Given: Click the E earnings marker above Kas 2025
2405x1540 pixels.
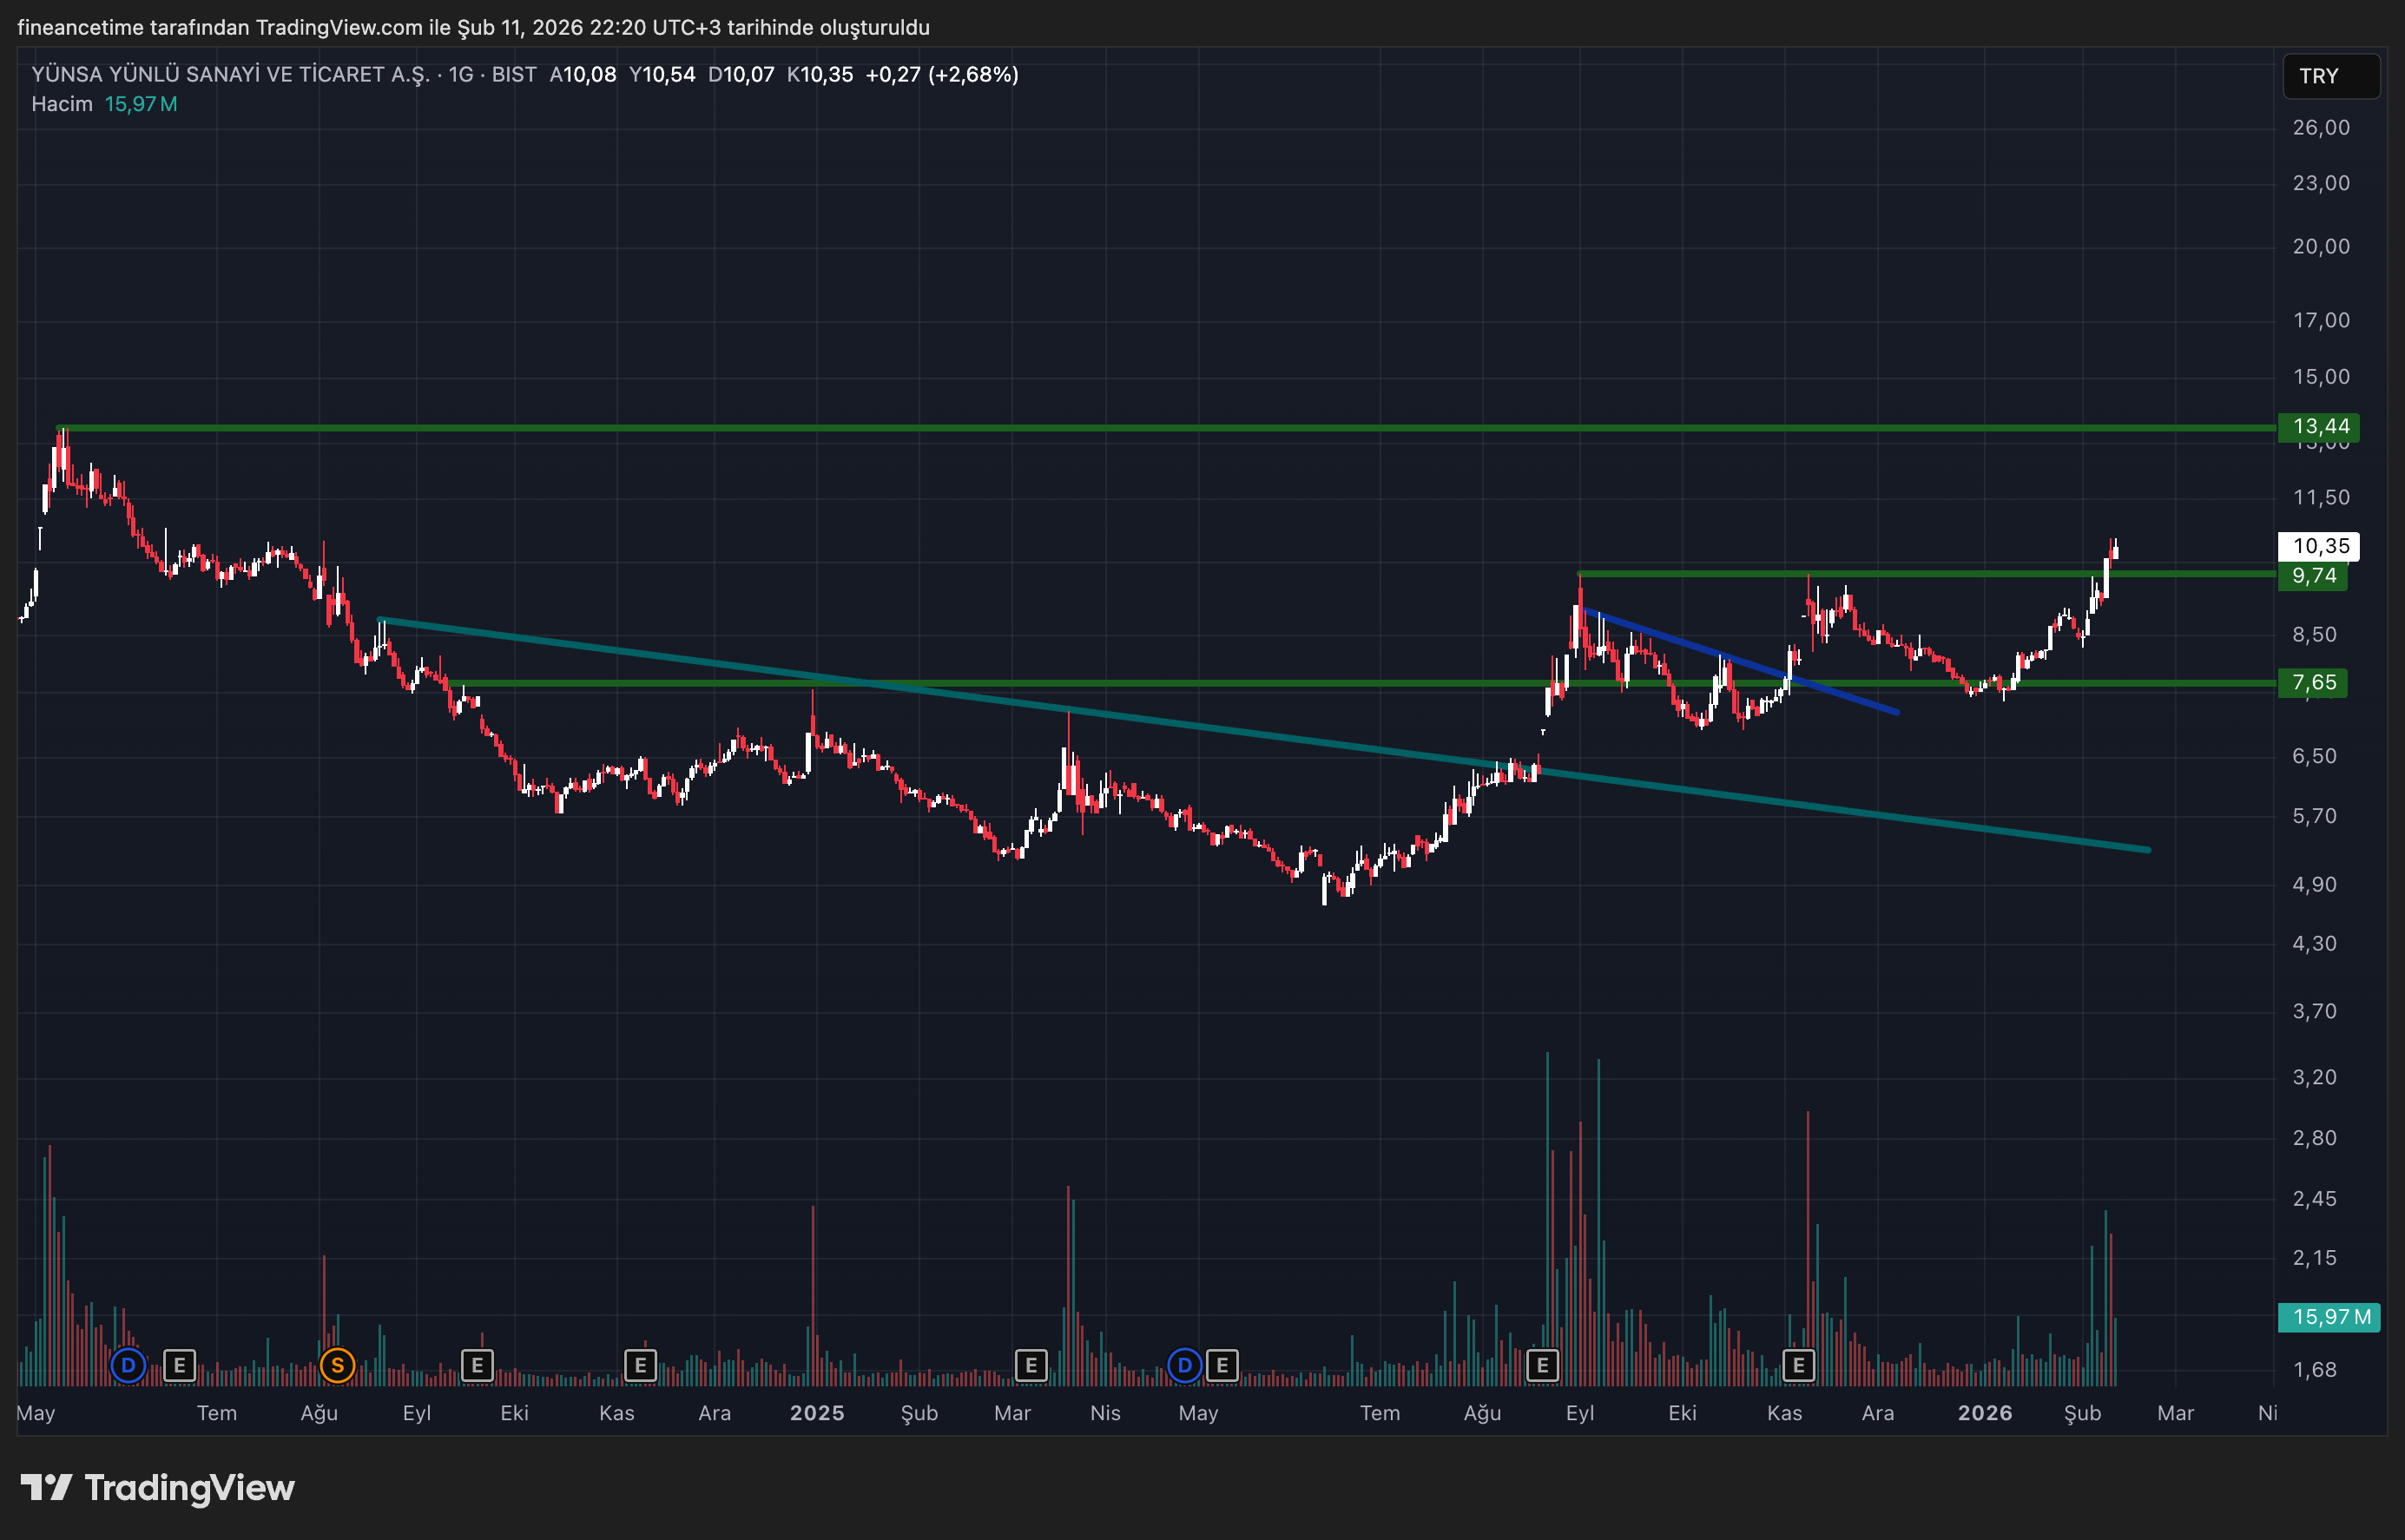Looking at the screenshot, I should (x=1798, y=1365).
